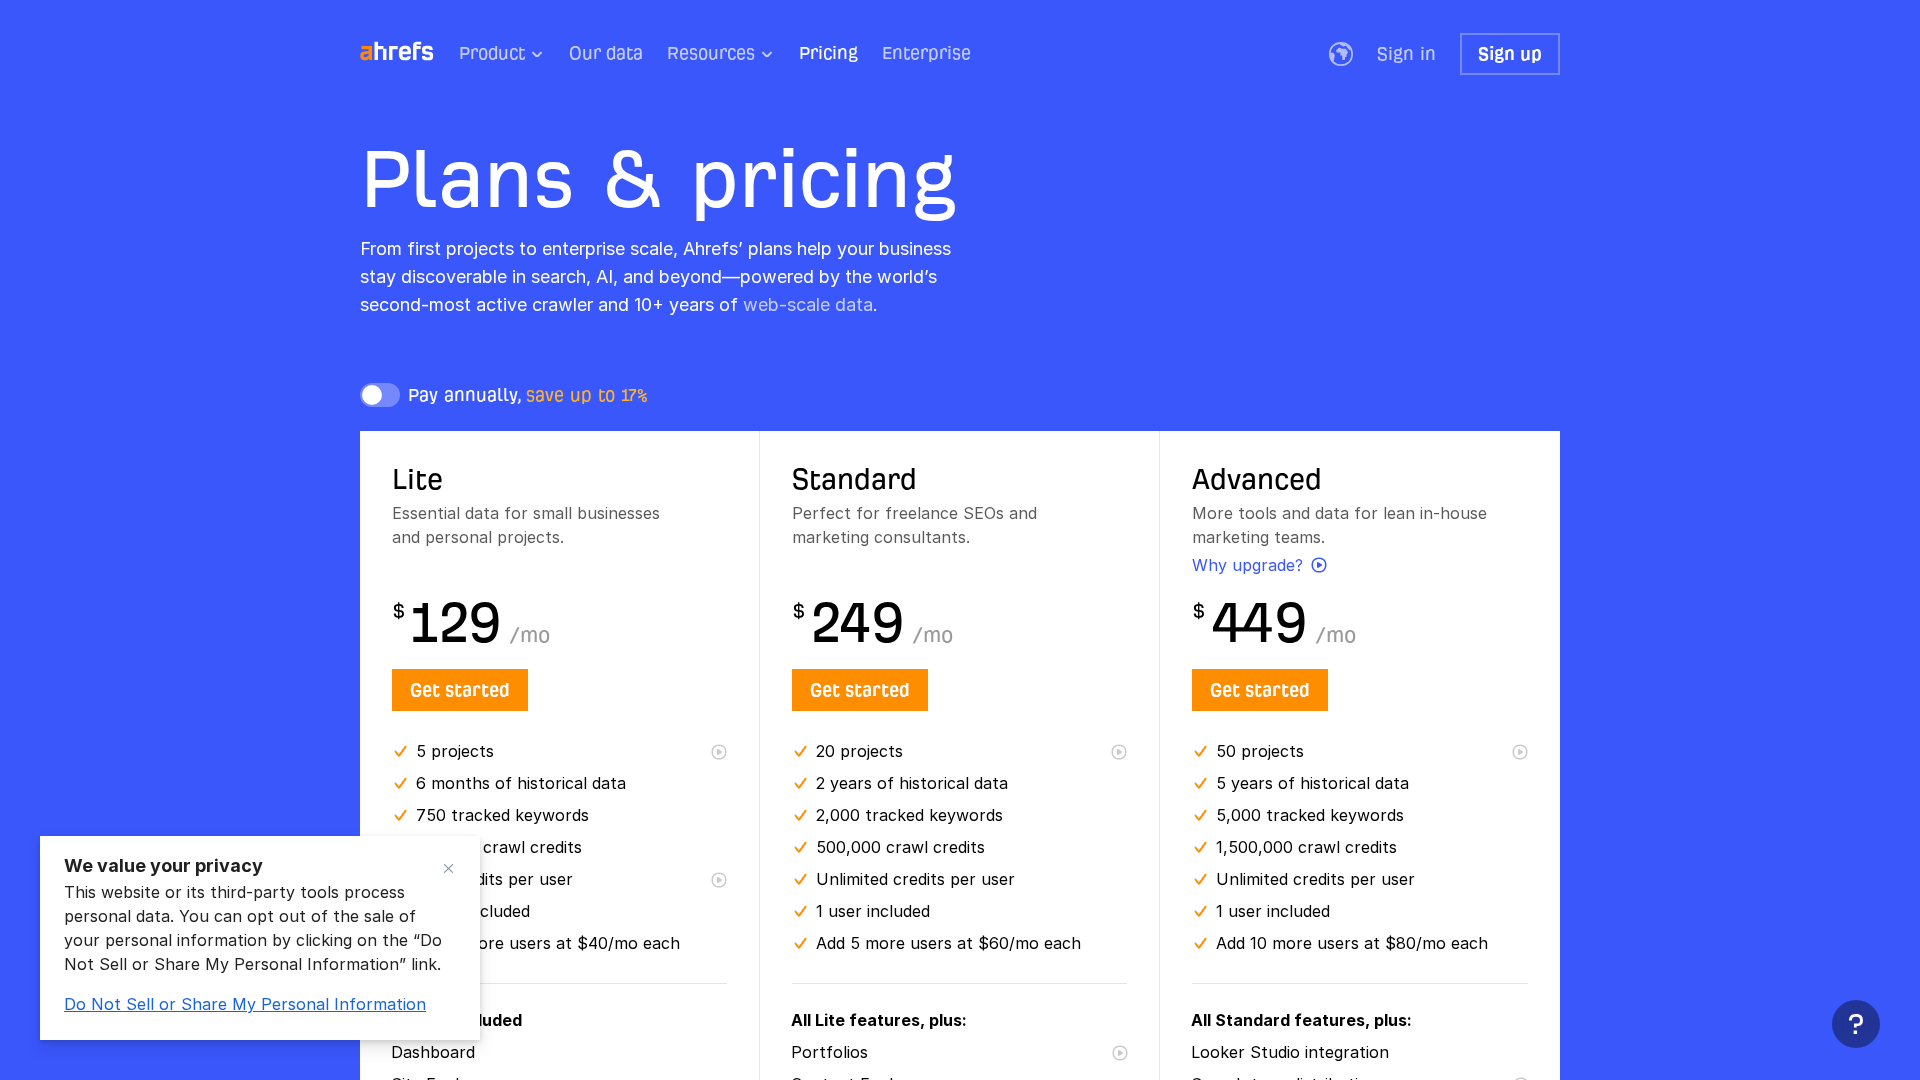Click the globe language selector icon
1920x1080 pixels.
[1340, 54]
